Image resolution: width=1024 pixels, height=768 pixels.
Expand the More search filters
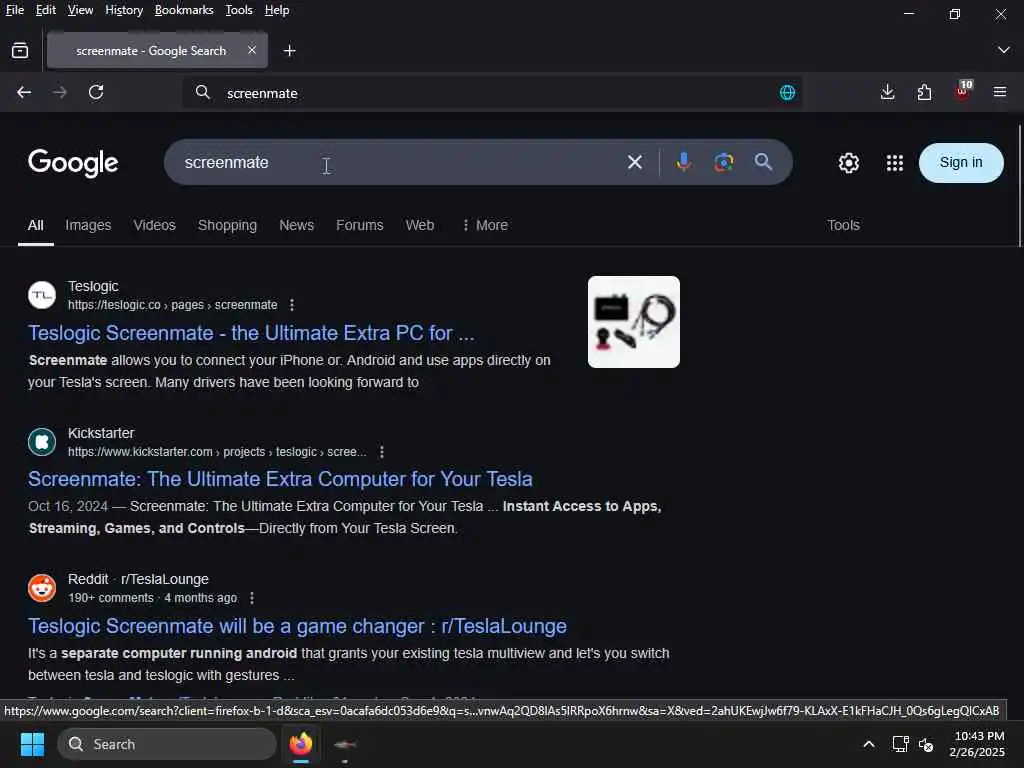[485, 225]
